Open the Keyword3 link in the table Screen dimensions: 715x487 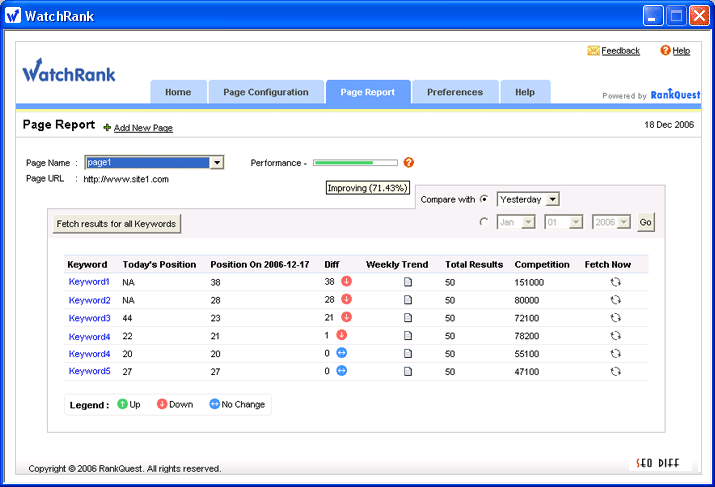coord(89,318)
